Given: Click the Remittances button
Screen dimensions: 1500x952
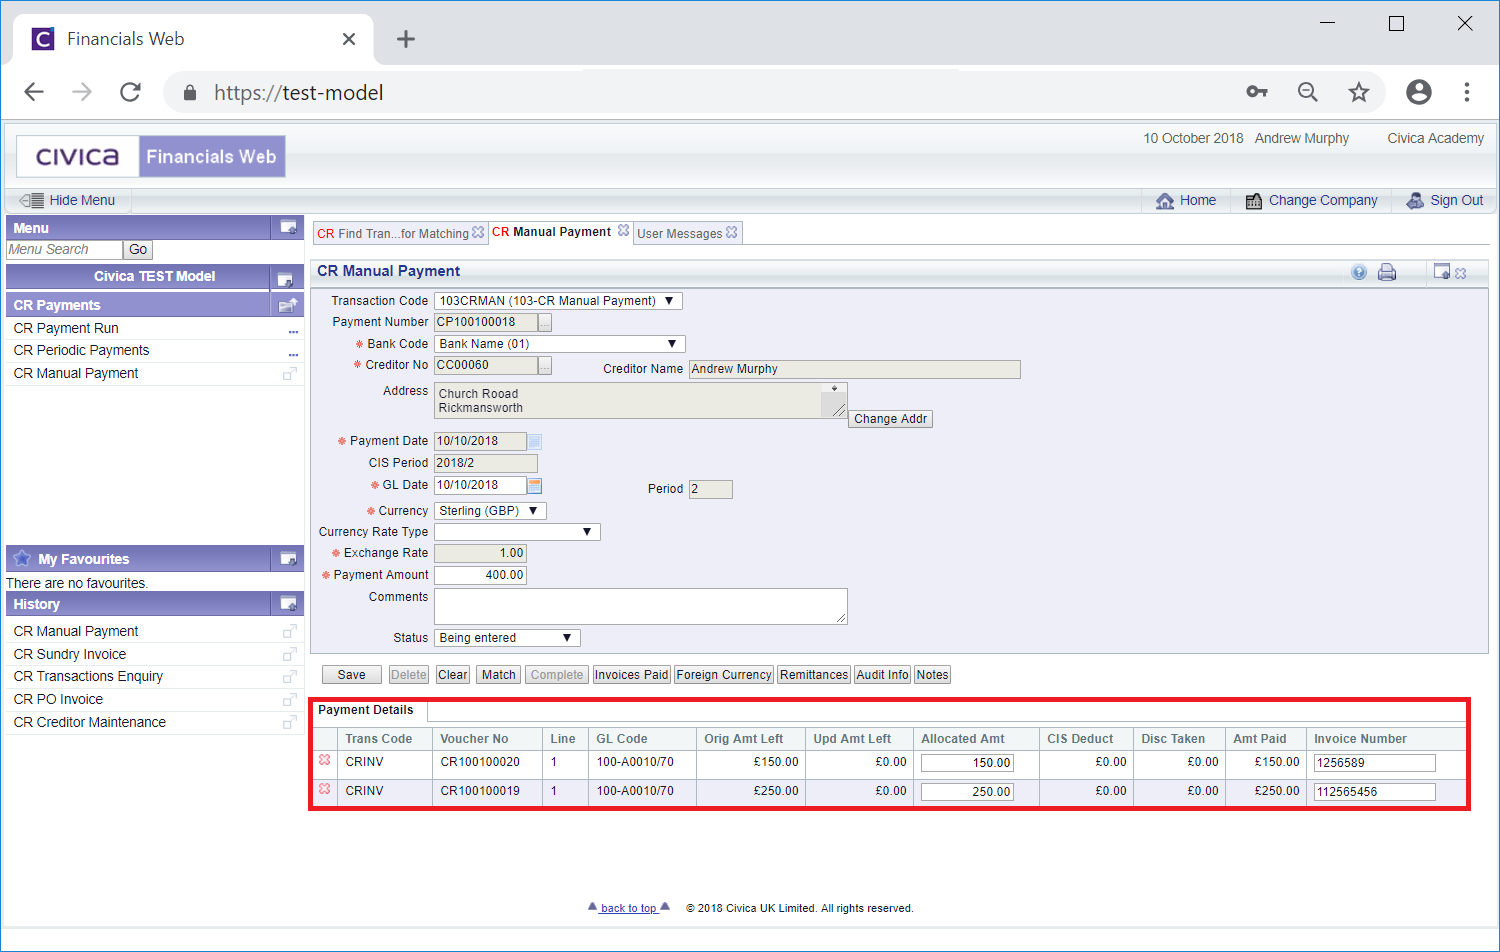Looking at the screenshot, I should pyautogui.click(x=814, y=675).
